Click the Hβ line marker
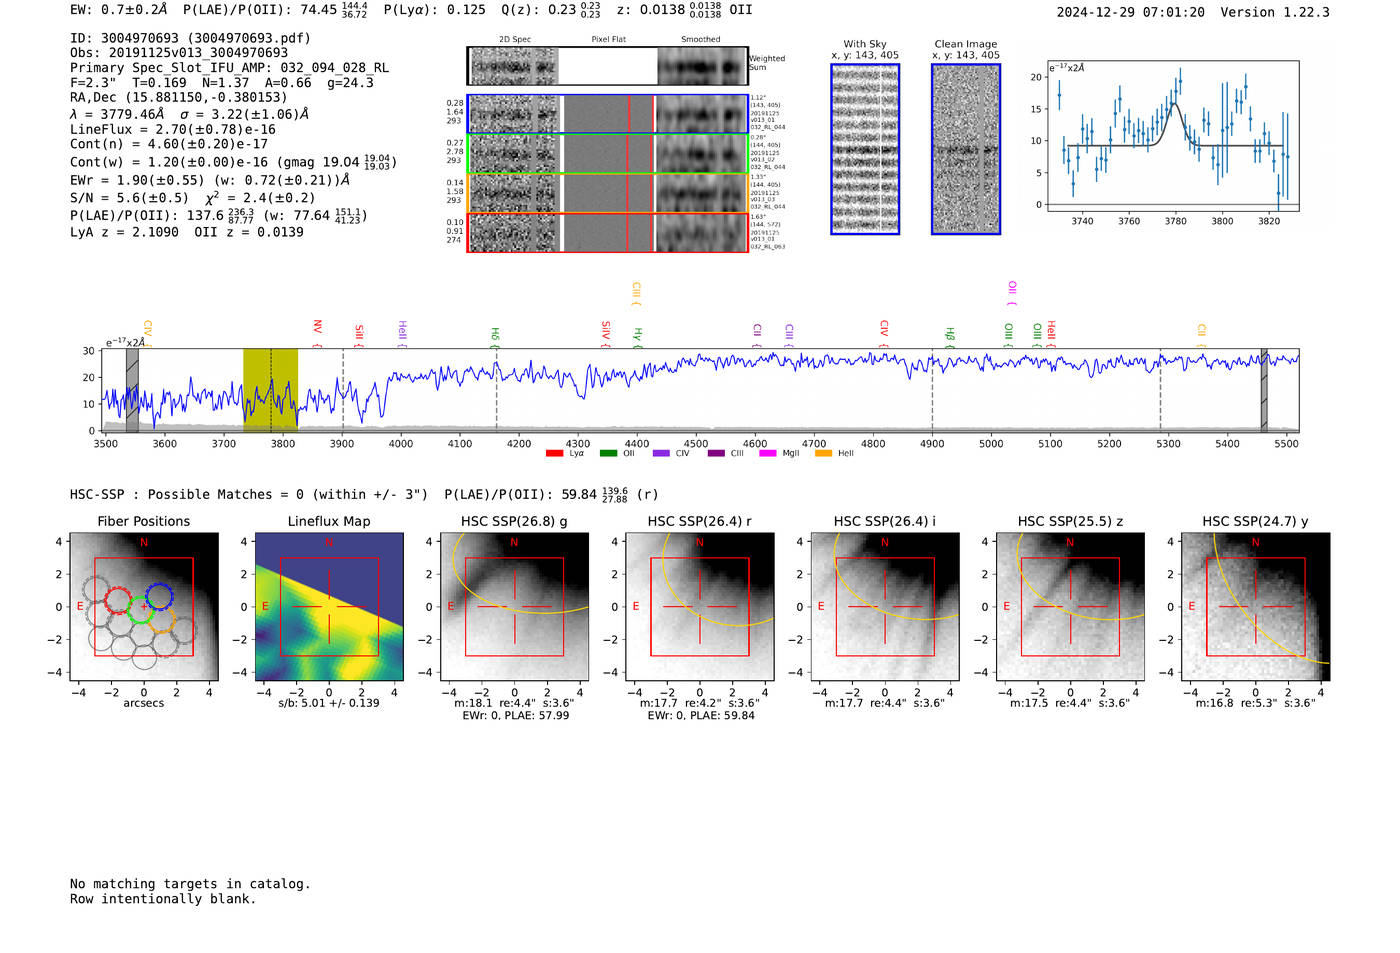The image size is (1400, 953). (x=950, y=336)
